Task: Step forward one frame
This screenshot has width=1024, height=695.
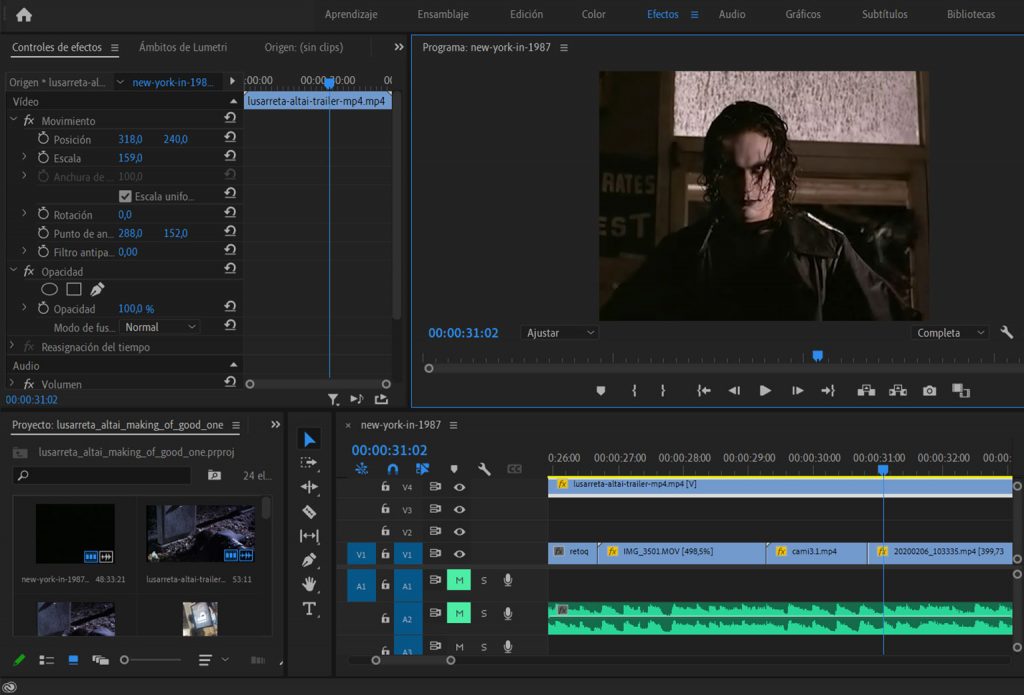Action: [x=797, y=391]
